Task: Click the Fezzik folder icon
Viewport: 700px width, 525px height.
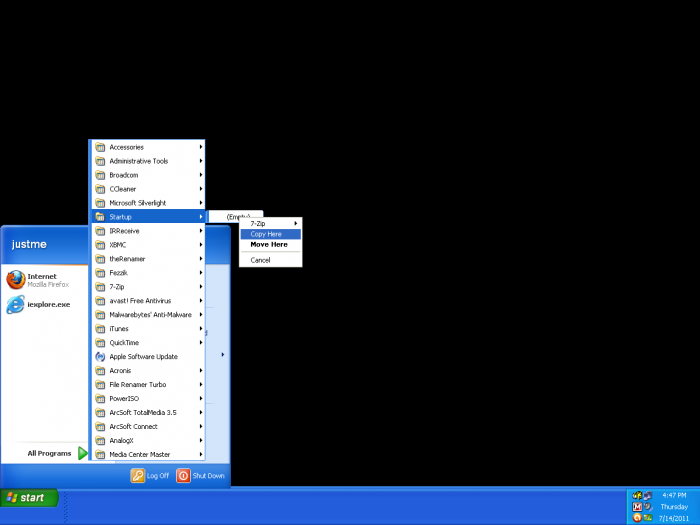Action: (x=100, y=273)
